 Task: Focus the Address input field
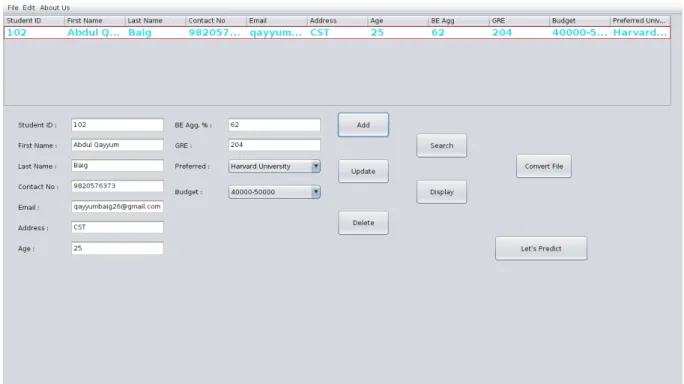pos(117,227)
